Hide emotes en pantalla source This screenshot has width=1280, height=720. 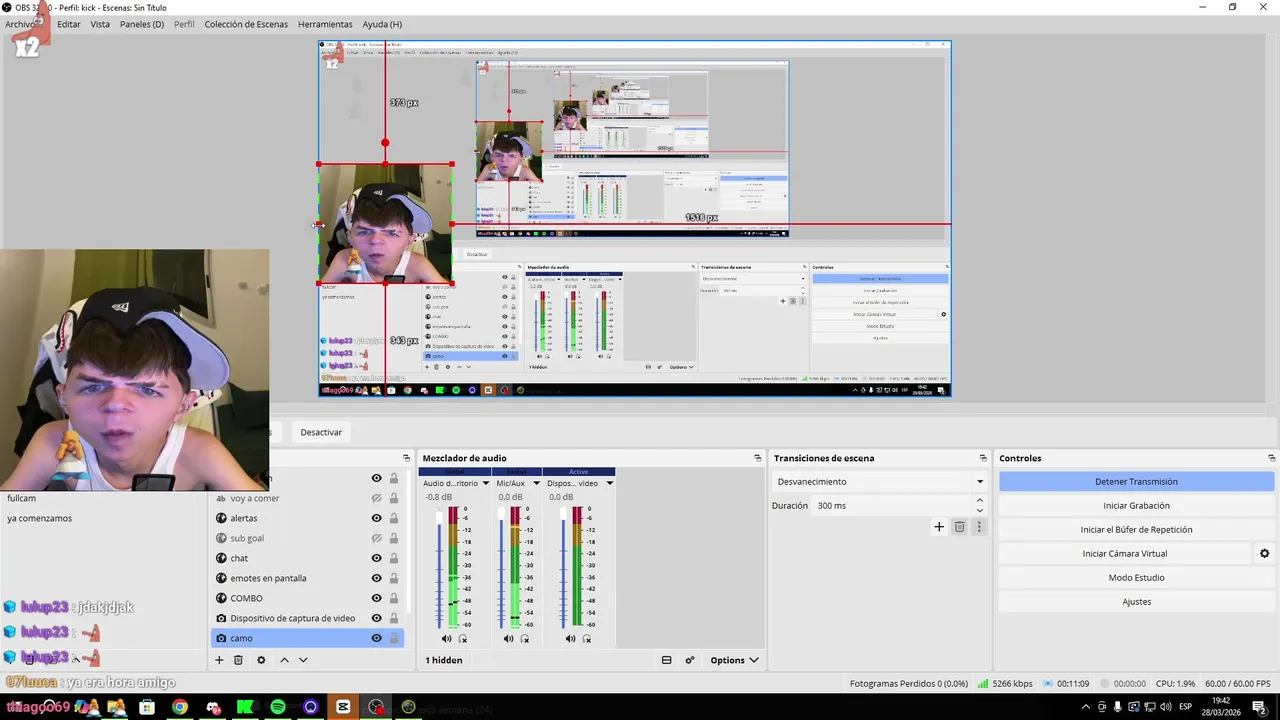(377, 578)
